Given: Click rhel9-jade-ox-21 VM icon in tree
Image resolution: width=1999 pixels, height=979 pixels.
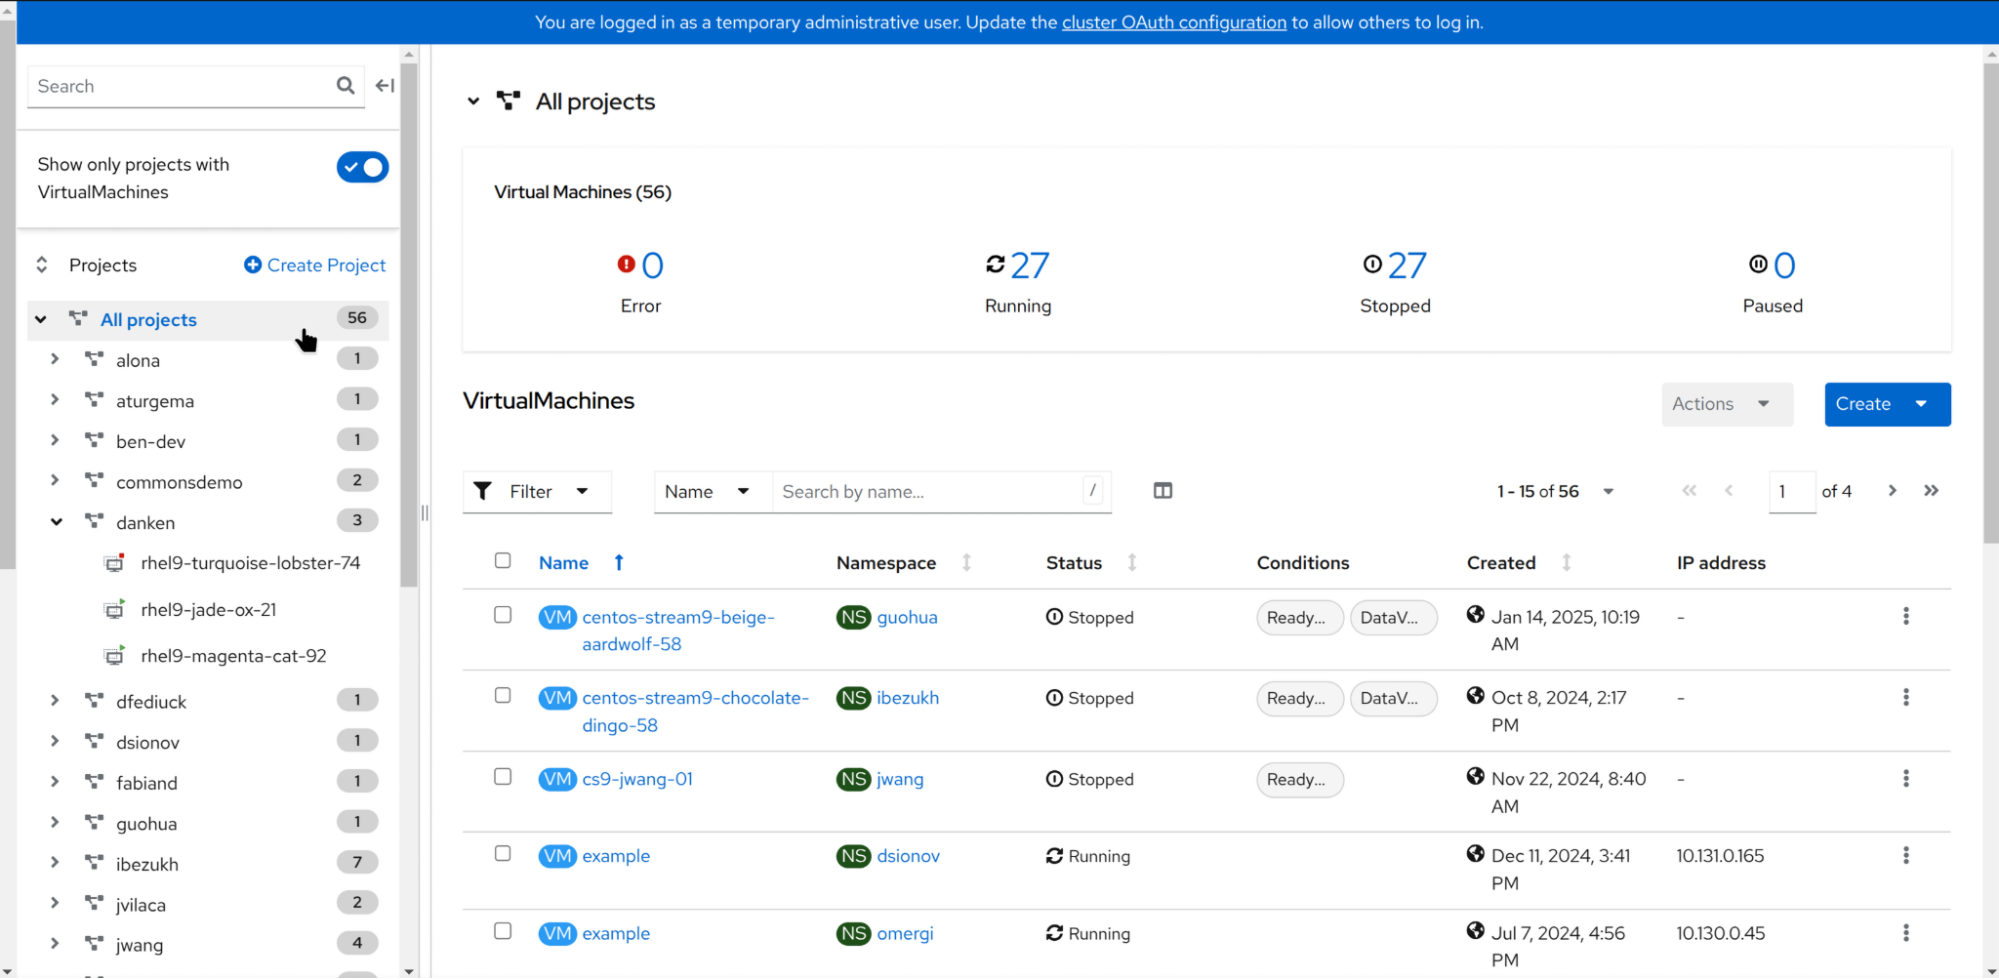Looking at the screenshot, I should (x=115, y=610).
